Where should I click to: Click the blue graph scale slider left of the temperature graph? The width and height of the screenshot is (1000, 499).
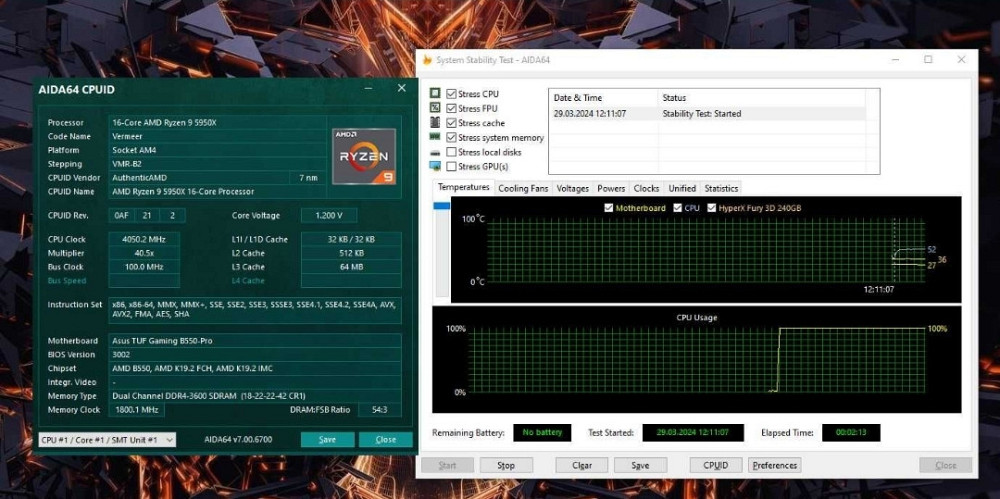[441, 205]
